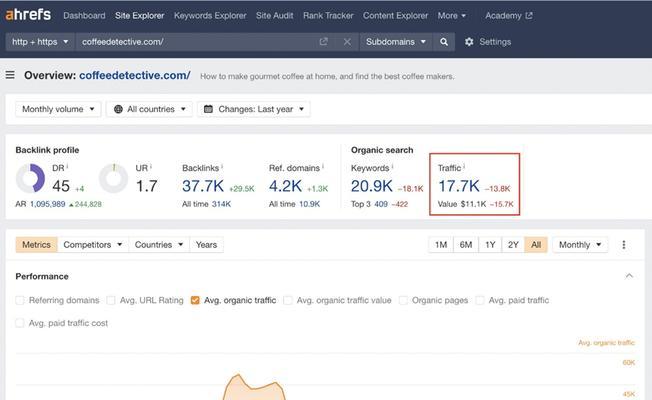The width and height of the screenshot is (652, 400).
Task: Enable Avg. URL Rating checkbox
Action: click(x=111, y=300)
